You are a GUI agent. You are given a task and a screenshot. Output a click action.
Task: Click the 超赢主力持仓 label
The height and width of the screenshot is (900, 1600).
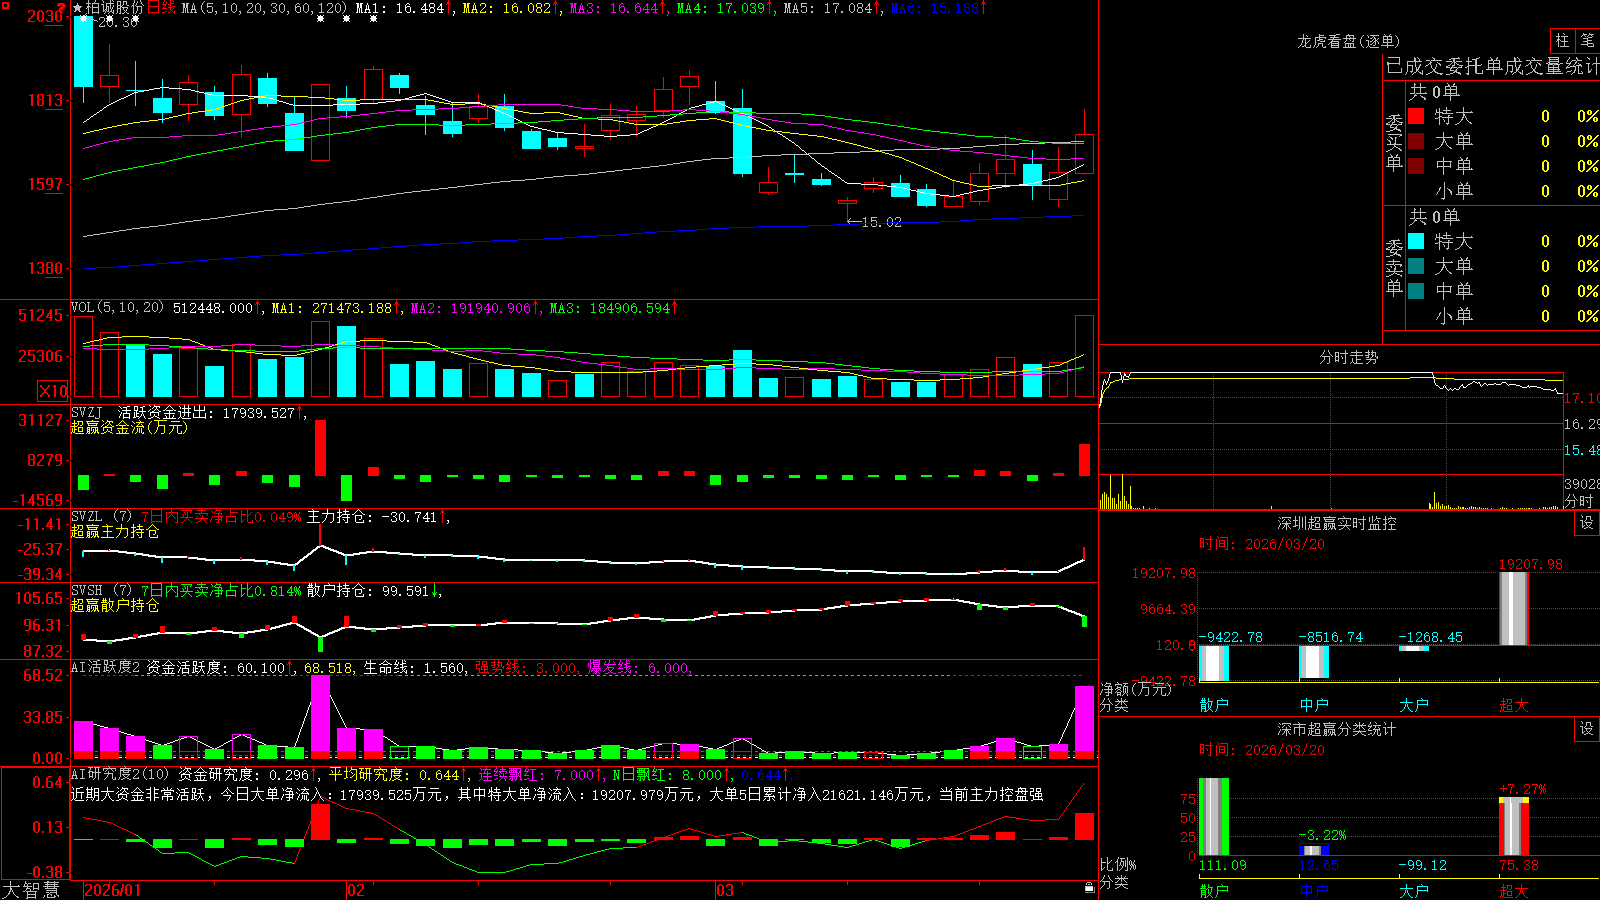click(115, 531)
